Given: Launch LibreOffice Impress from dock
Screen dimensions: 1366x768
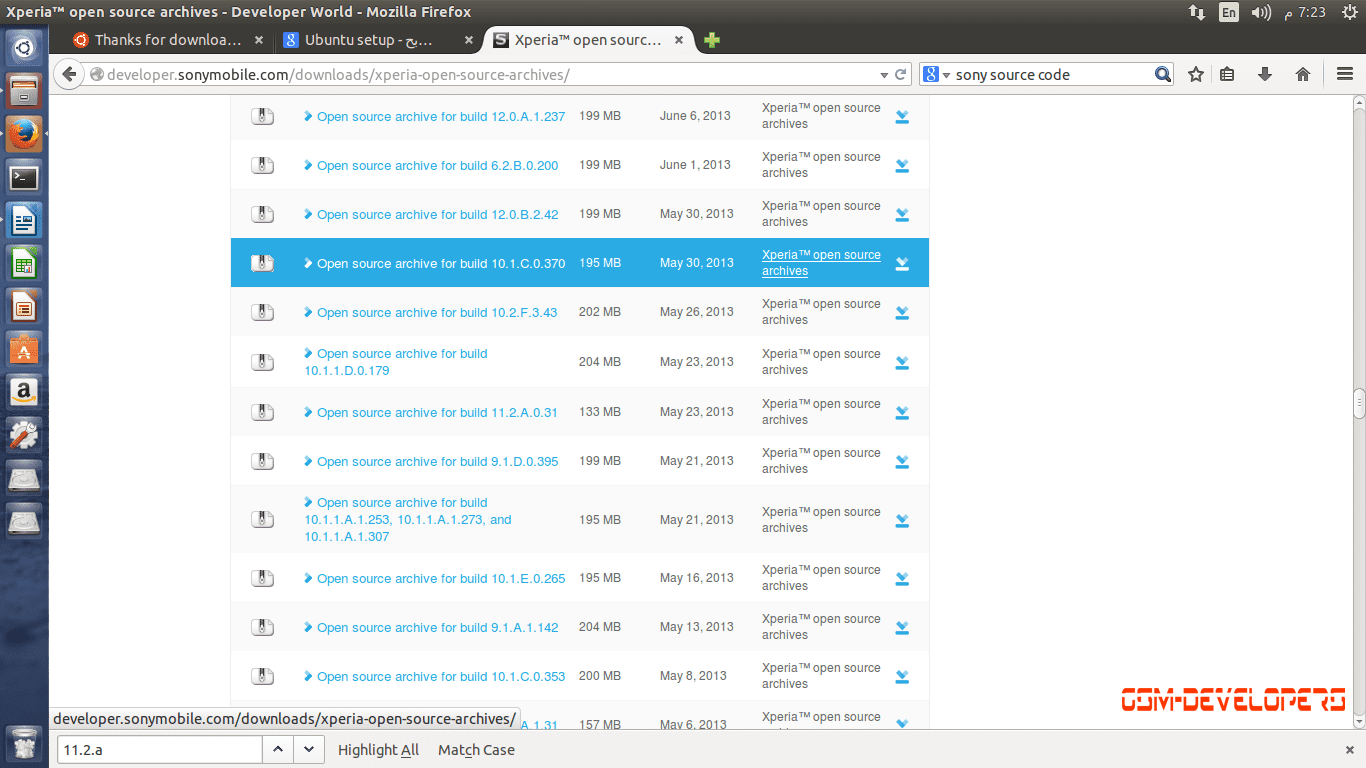Looking at the screenshot, I should click(x=24, y=307).
